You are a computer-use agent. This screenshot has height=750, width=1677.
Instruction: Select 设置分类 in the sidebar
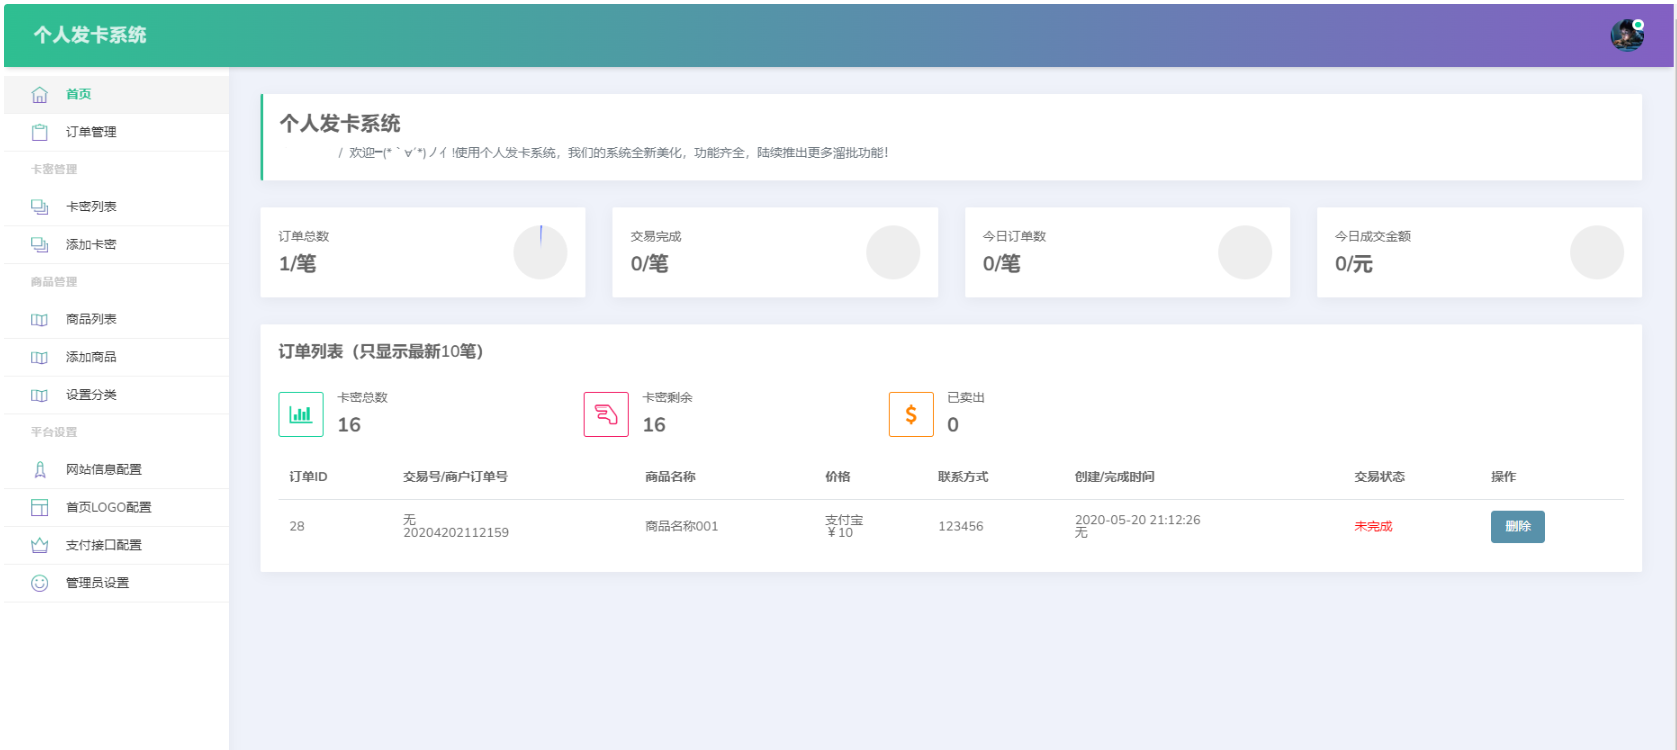click(x=116, y=395)
